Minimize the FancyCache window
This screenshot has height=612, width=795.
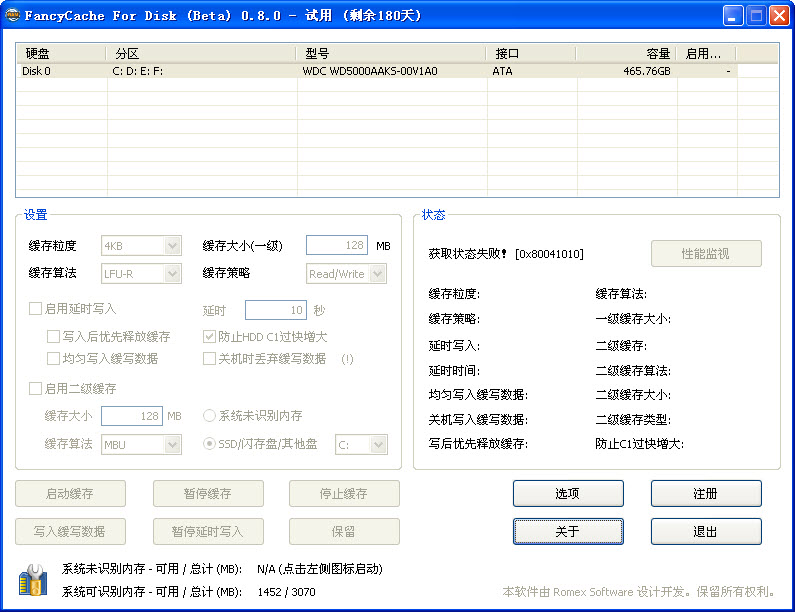click(733, 15)
